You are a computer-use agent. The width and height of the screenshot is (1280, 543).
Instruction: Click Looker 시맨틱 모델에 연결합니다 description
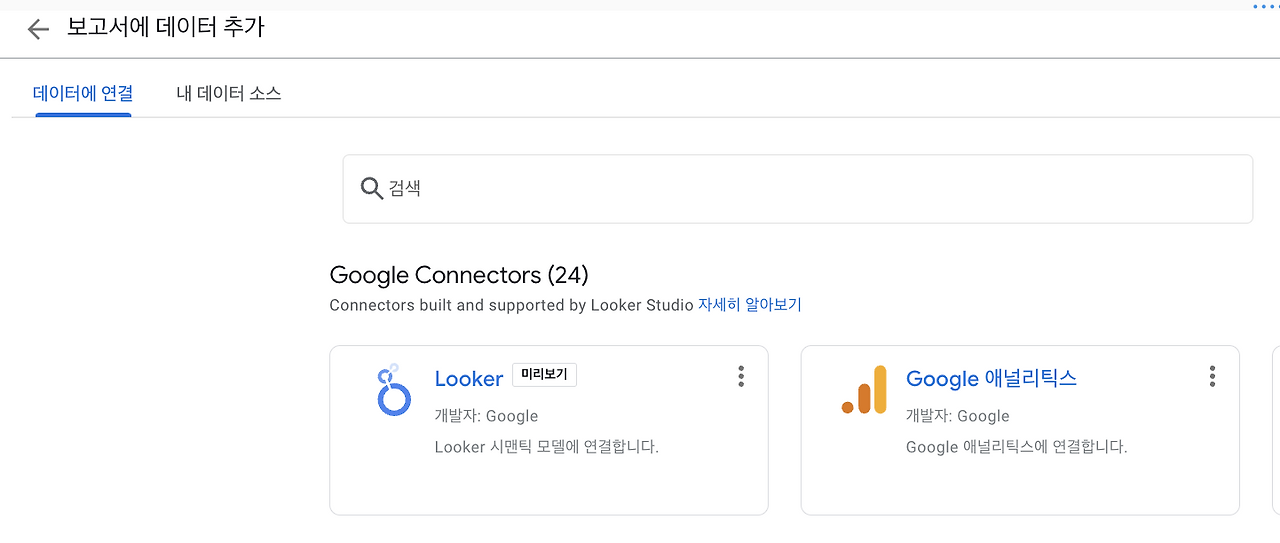[x=546, y=447]
